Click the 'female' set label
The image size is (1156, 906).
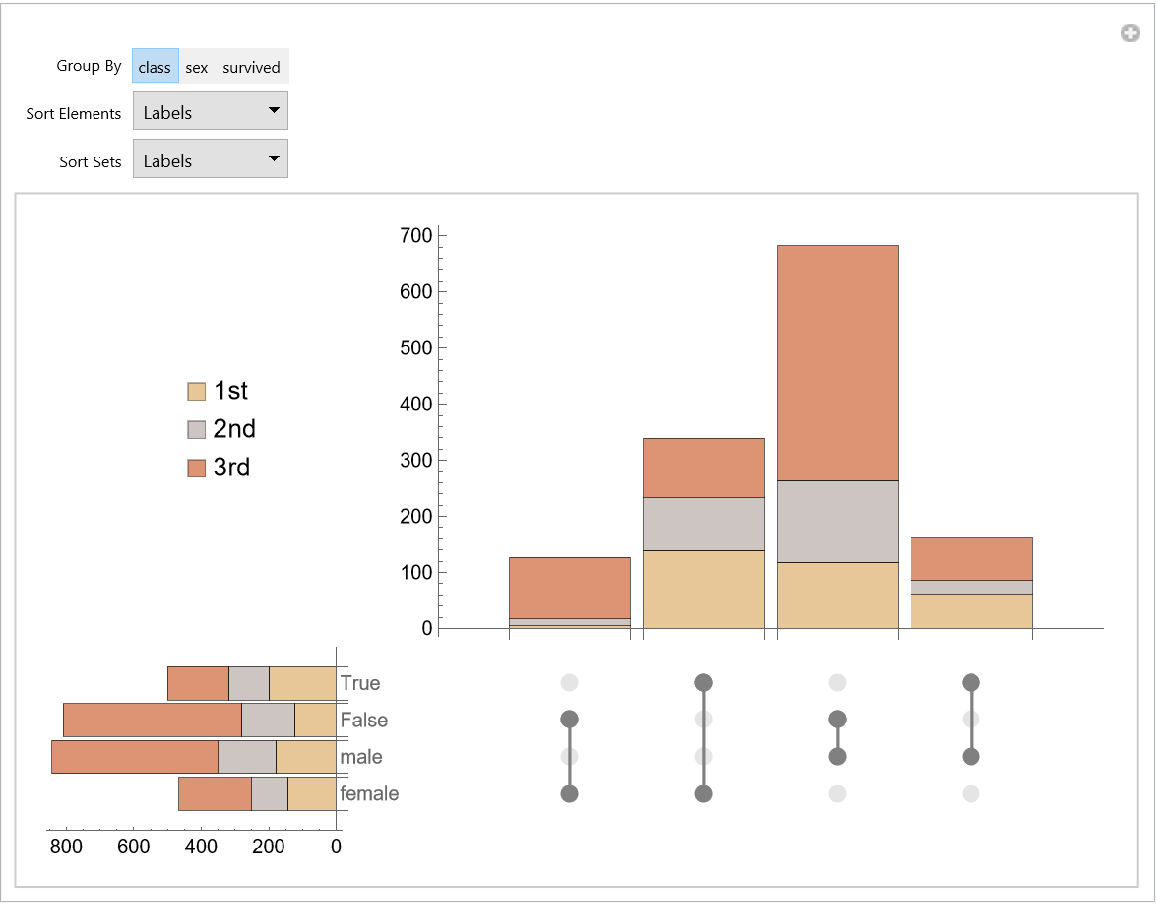[369, 793]
